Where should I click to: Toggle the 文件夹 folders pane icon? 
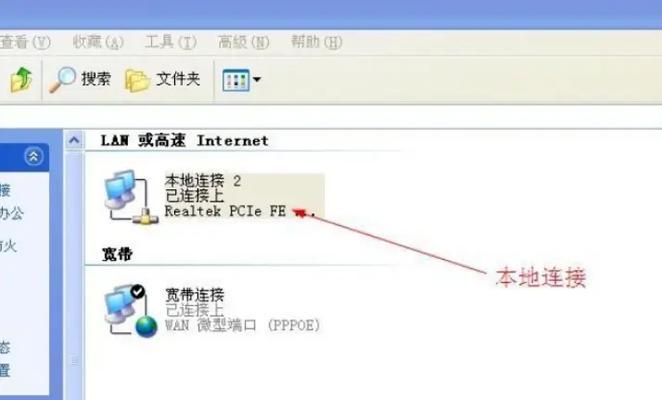tap(138, 80)
